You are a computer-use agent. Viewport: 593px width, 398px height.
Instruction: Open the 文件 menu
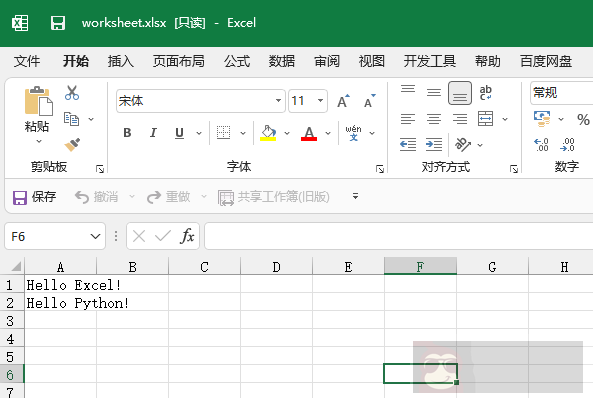coord(27,61)
